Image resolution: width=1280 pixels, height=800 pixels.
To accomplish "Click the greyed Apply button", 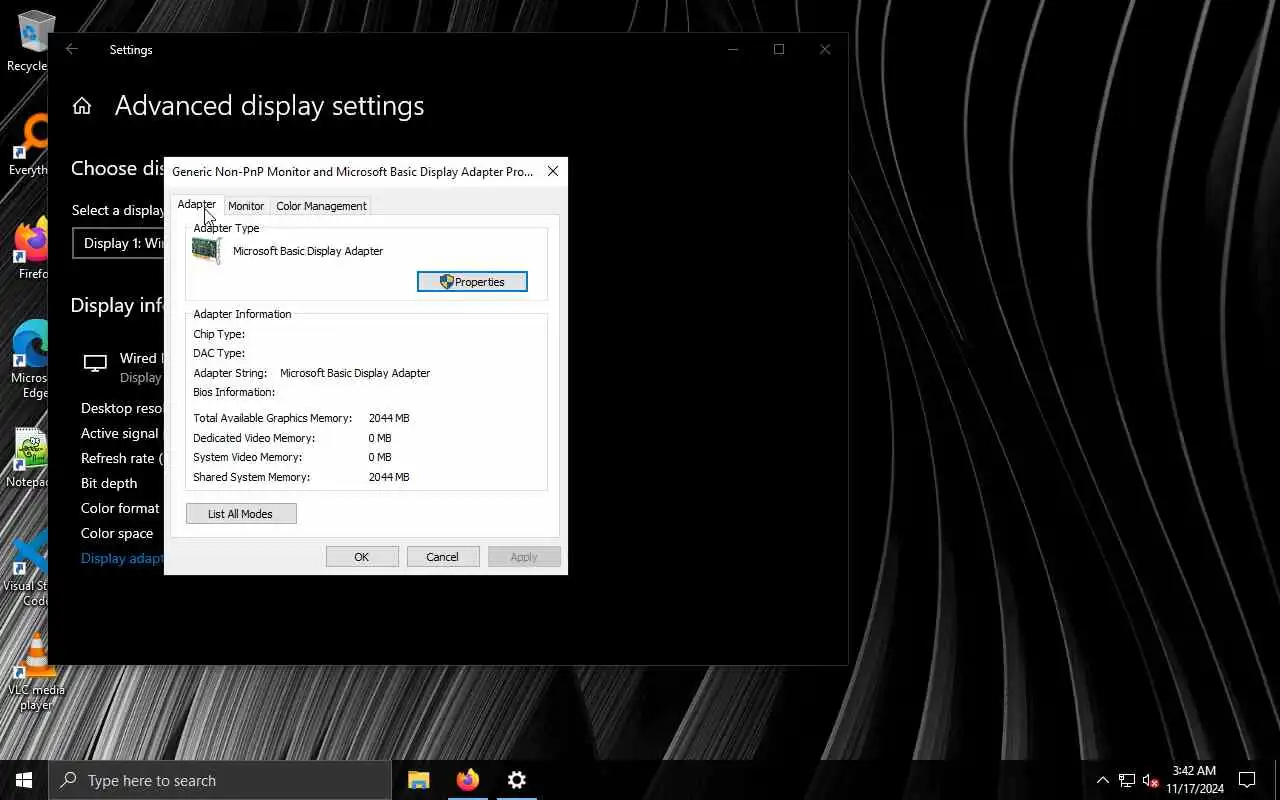I will (524, 557).
